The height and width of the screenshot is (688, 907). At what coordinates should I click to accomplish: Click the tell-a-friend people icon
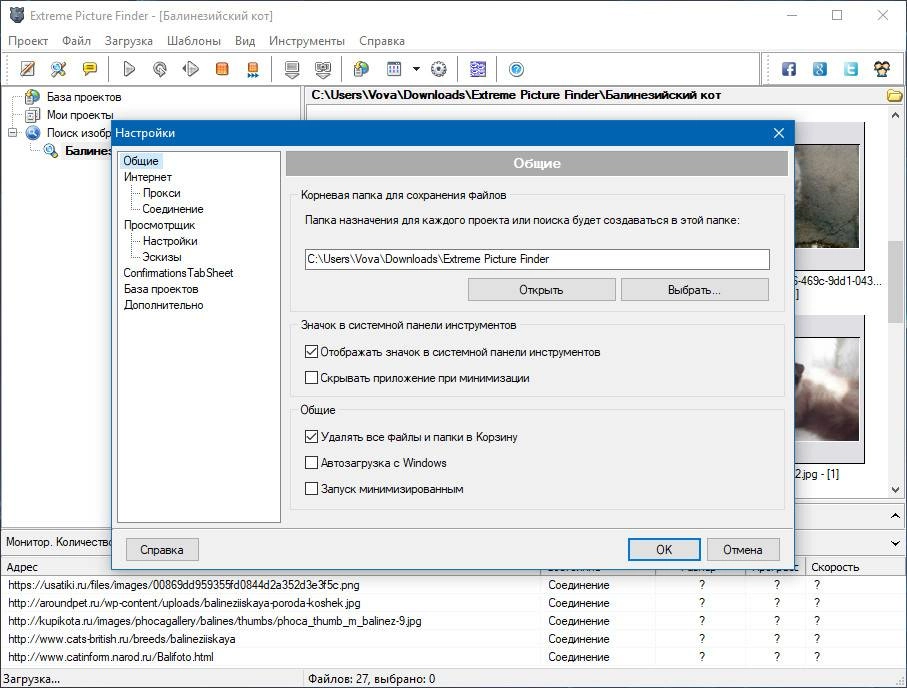(882, 69)
